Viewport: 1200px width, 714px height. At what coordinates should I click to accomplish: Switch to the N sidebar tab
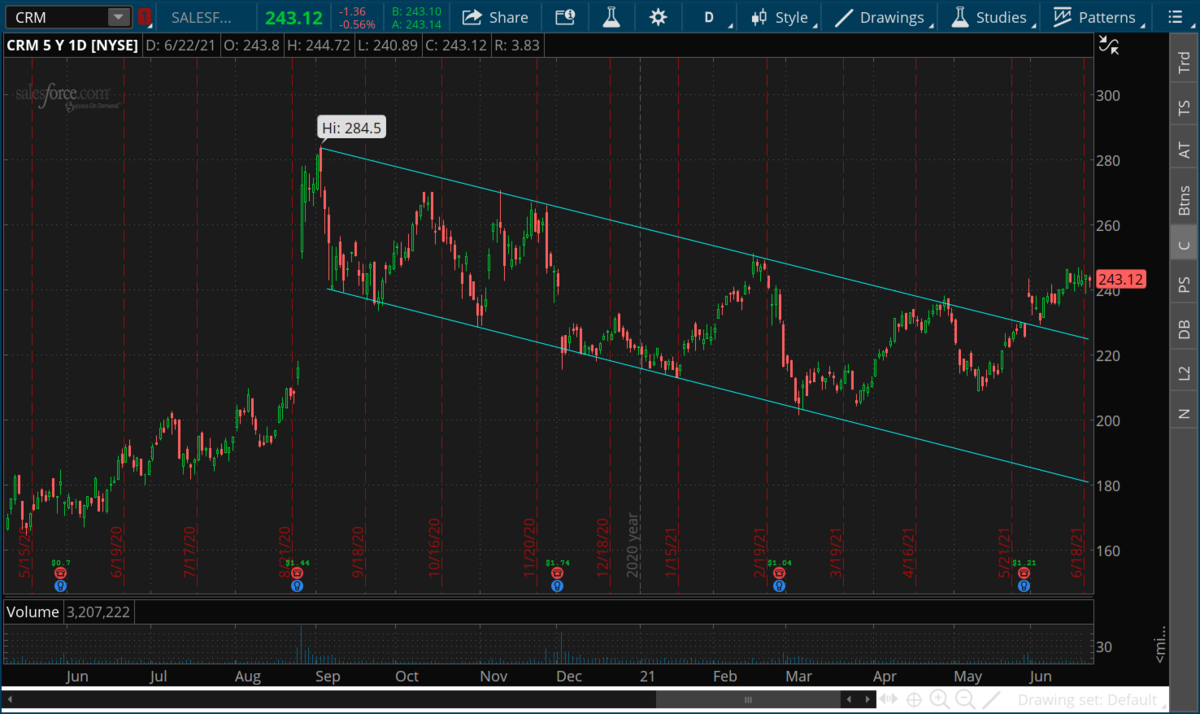point(1185,413)
